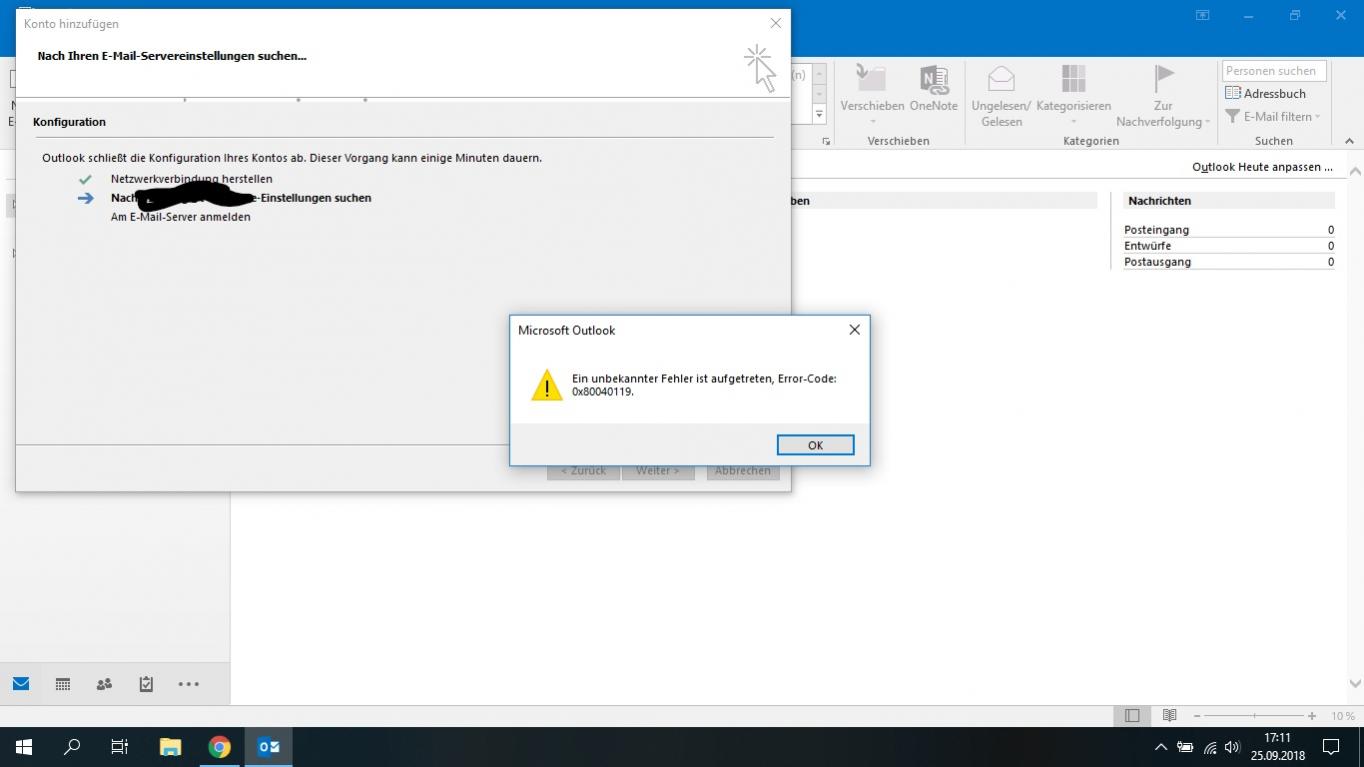Click the 10 % zoom level label

[1343, 716]
